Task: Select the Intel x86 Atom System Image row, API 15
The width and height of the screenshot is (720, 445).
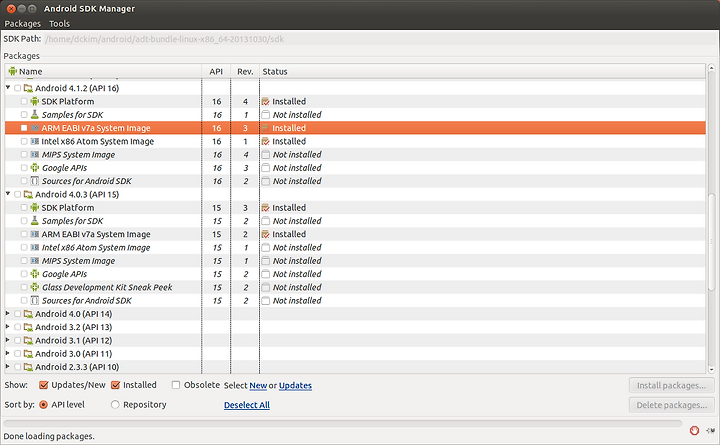Action: pyautogui.click(x=355, y=248)
